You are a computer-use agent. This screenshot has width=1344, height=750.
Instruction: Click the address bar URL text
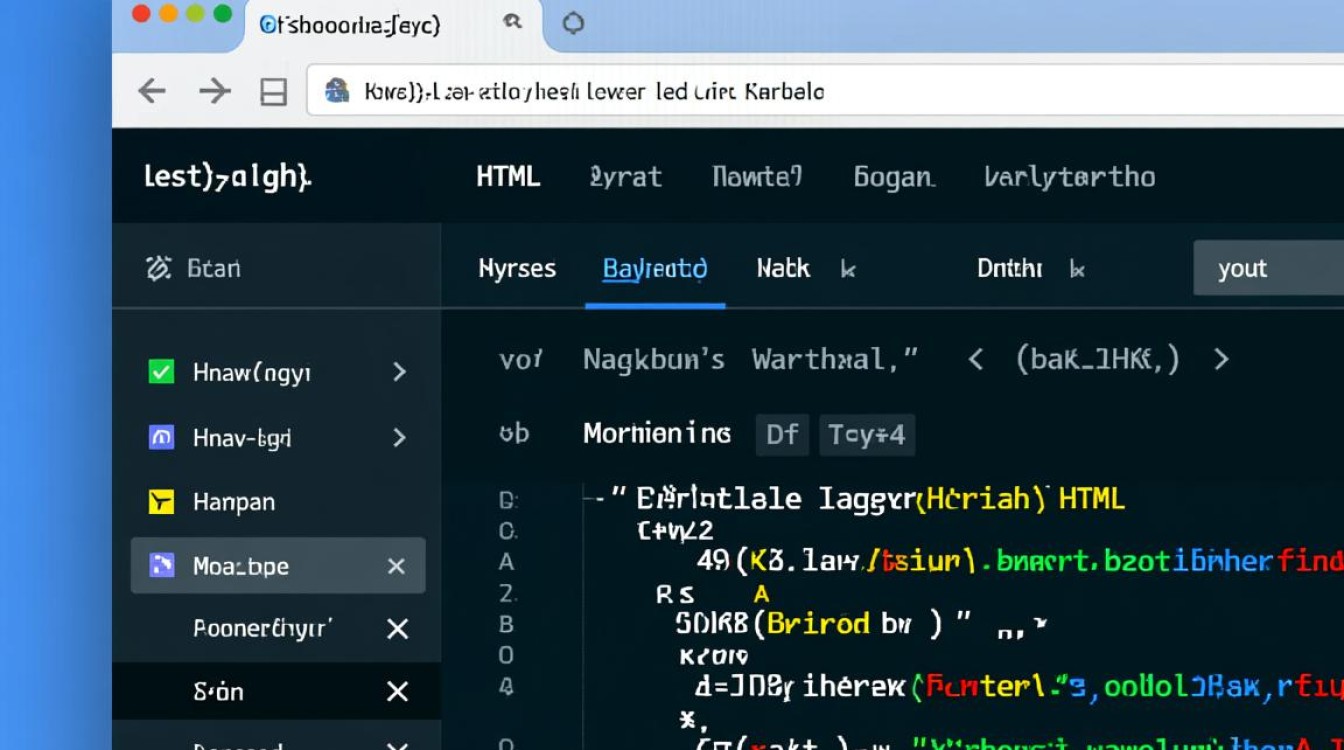point(595,92)
